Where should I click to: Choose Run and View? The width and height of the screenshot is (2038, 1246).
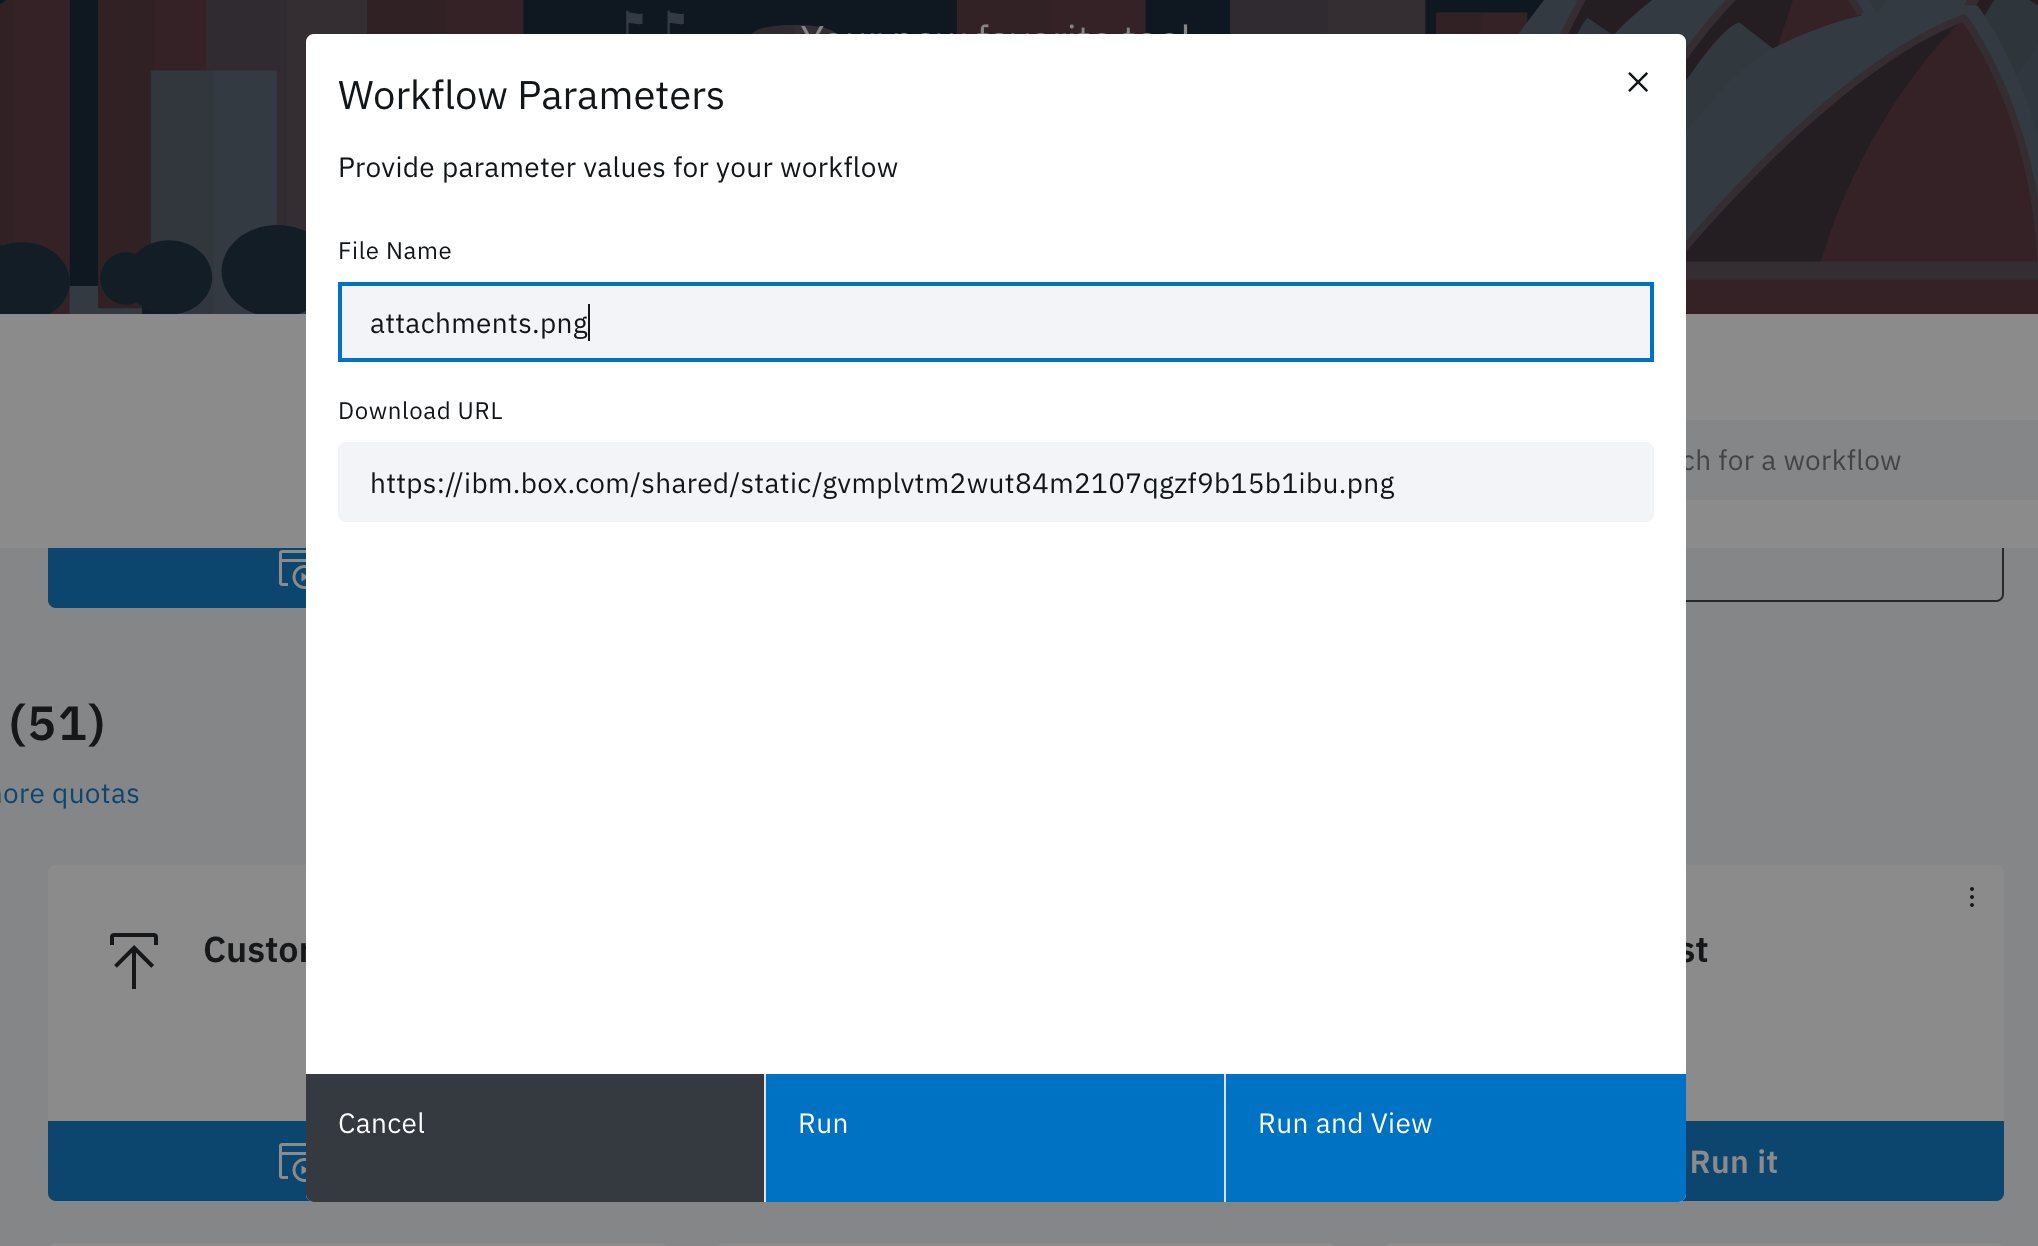pyautogui.click(x=1454, y=1137)
